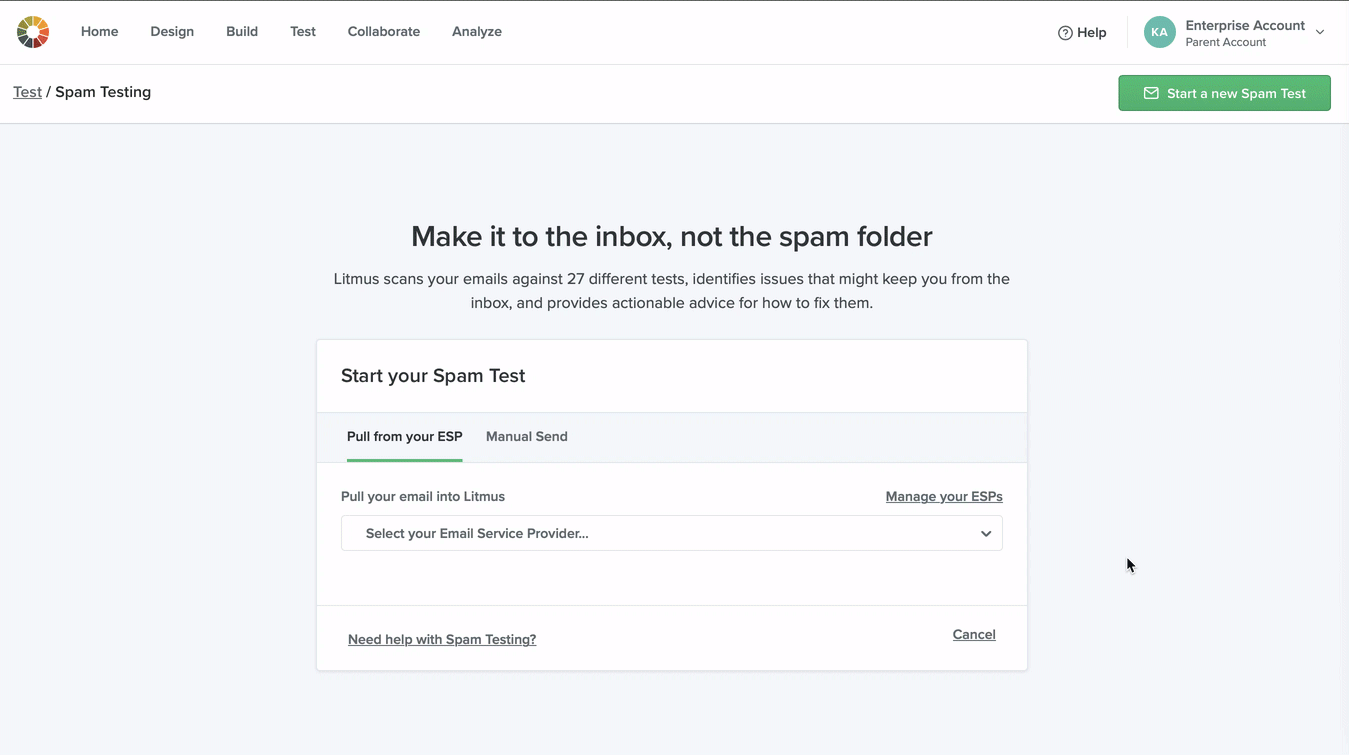Viewport: 1349px width, 755px height.
Task: Open the Collaborate menu
Action: click(x=384, y=32)
